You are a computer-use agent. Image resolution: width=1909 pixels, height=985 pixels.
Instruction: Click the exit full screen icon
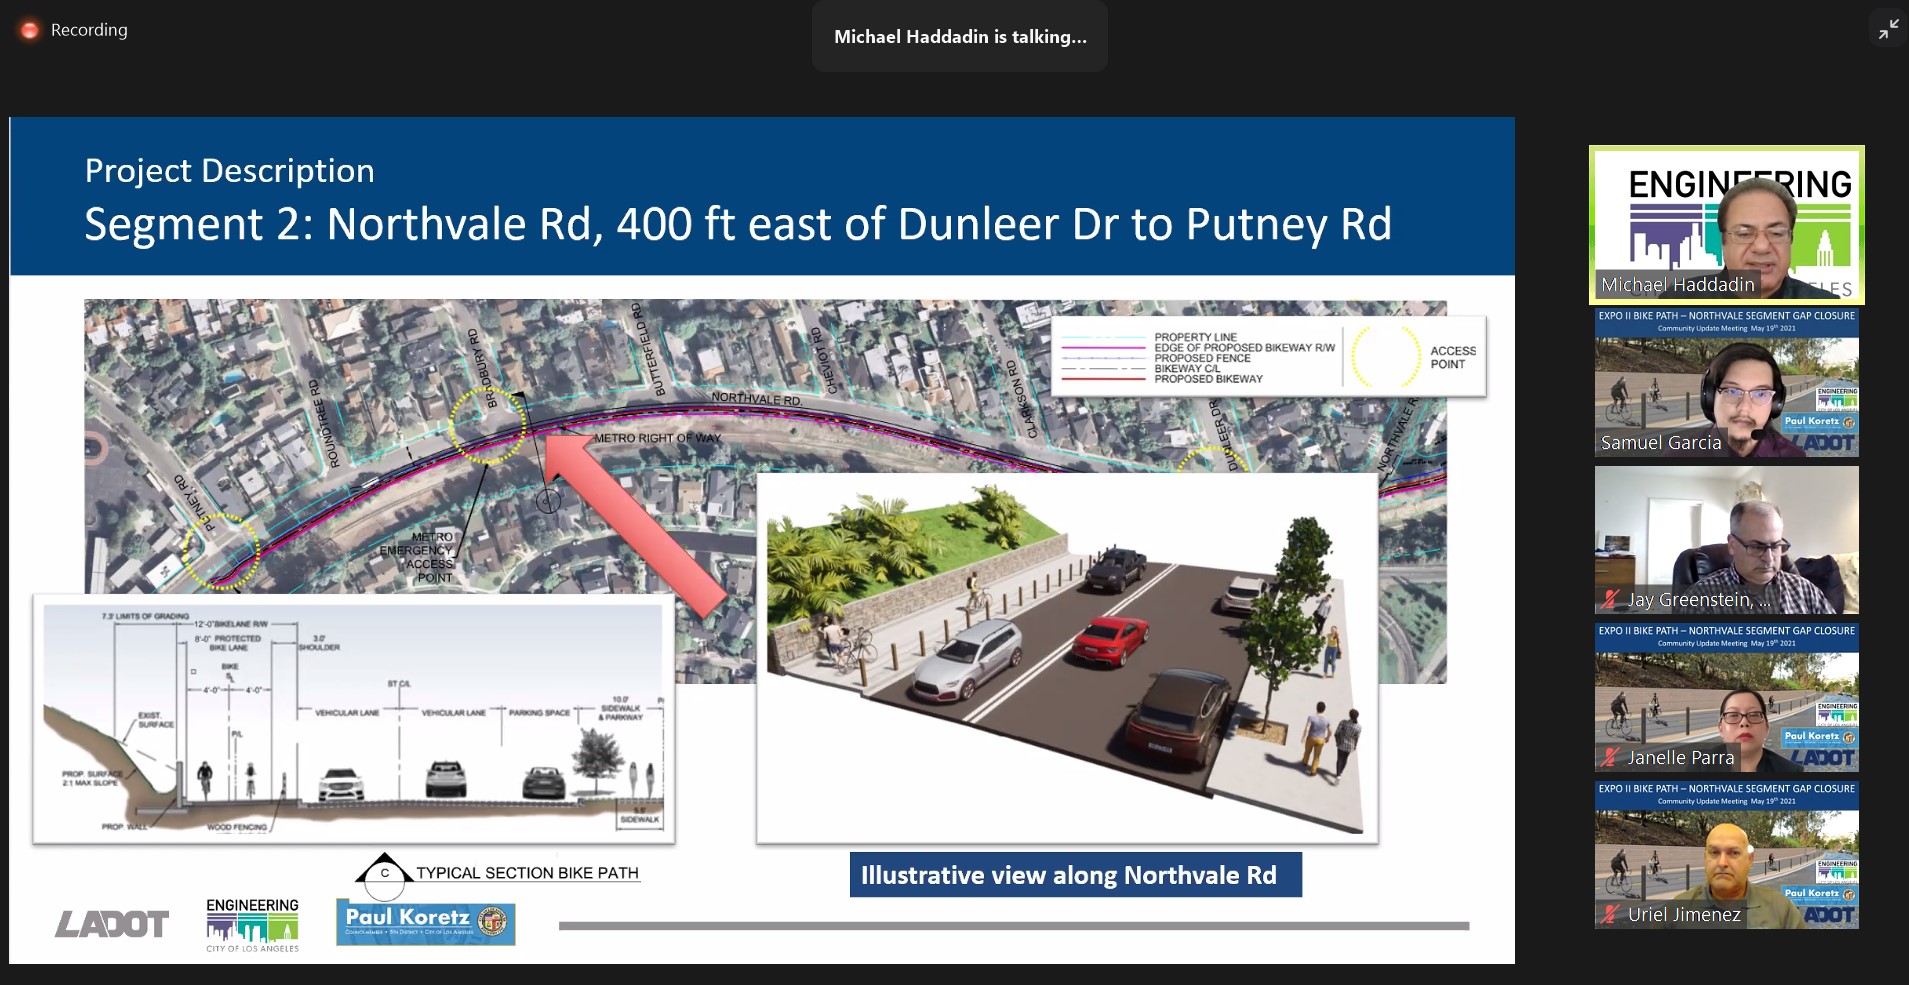click(x=1888, y=30)
